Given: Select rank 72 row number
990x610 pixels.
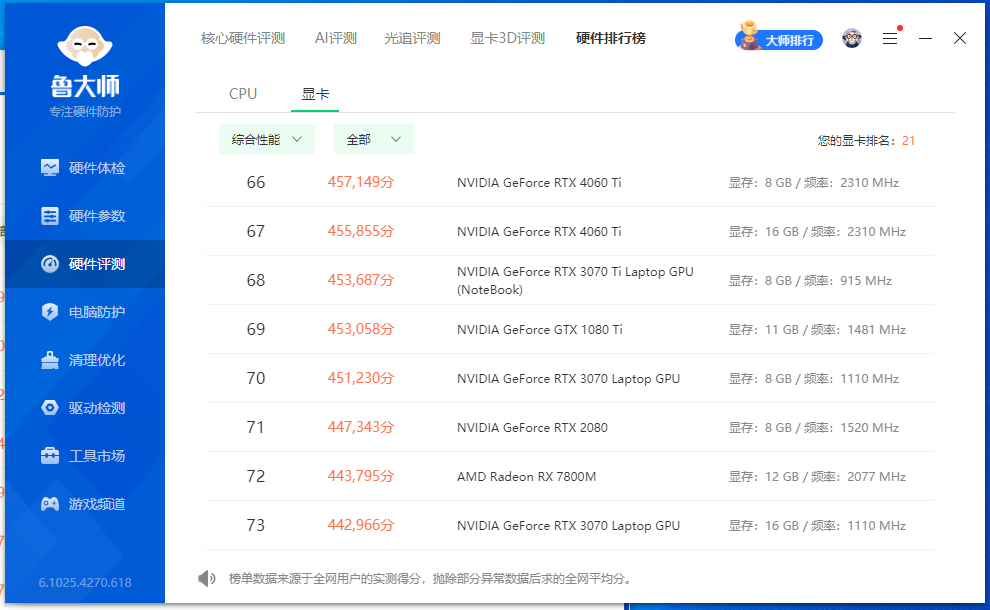Looking at the screenshot, I should tap(256, 476).
